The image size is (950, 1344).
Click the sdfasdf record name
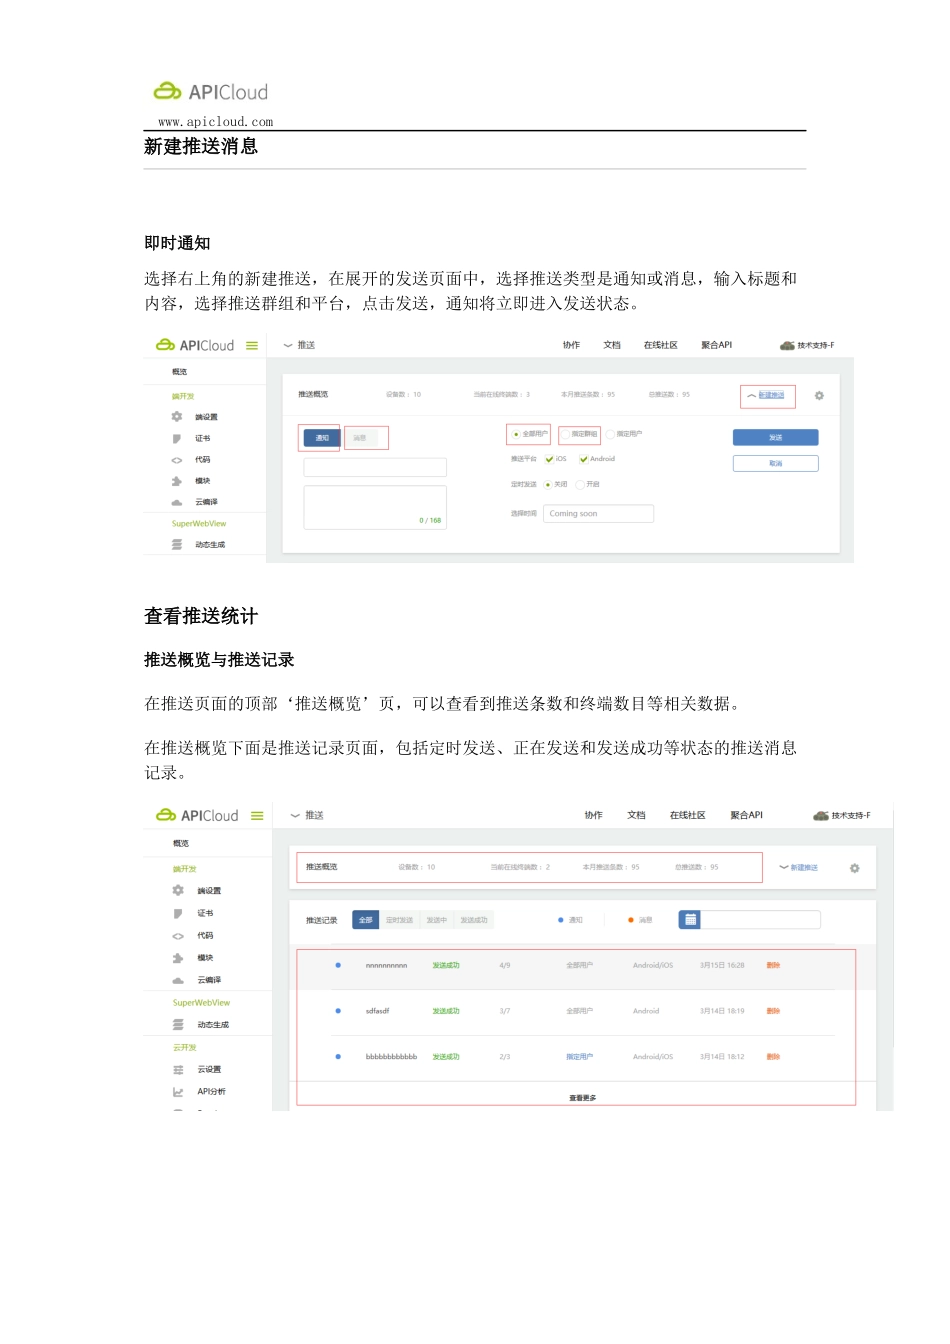[378, 1012]
